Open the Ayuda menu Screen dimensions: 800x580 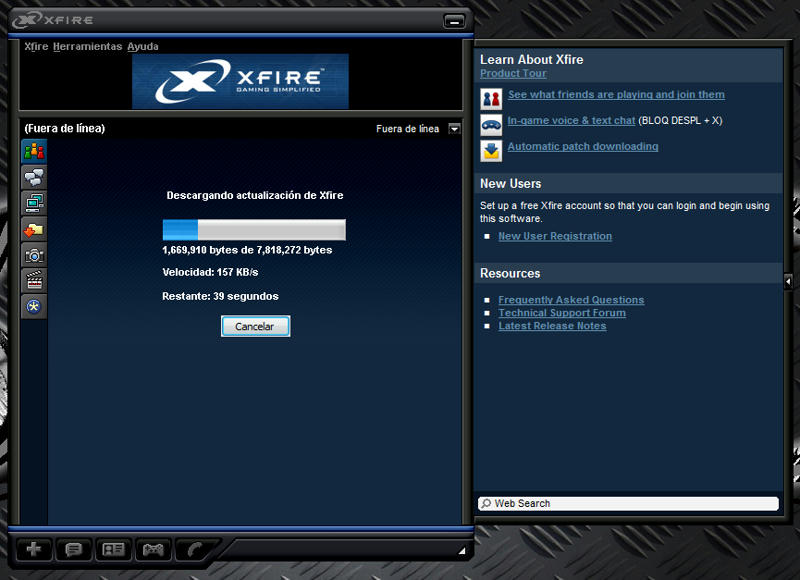[x=143, y=46]
